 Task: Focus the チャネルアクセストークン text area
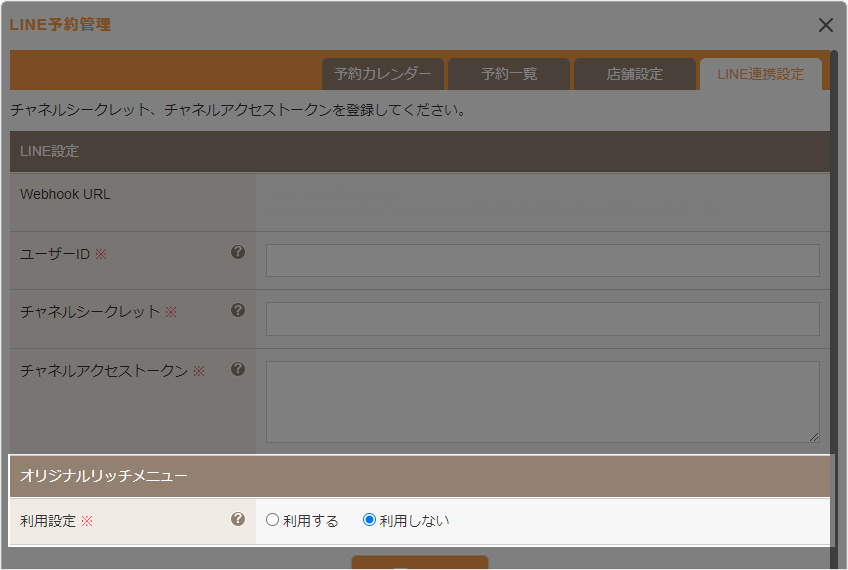click(x=542, y=402)
